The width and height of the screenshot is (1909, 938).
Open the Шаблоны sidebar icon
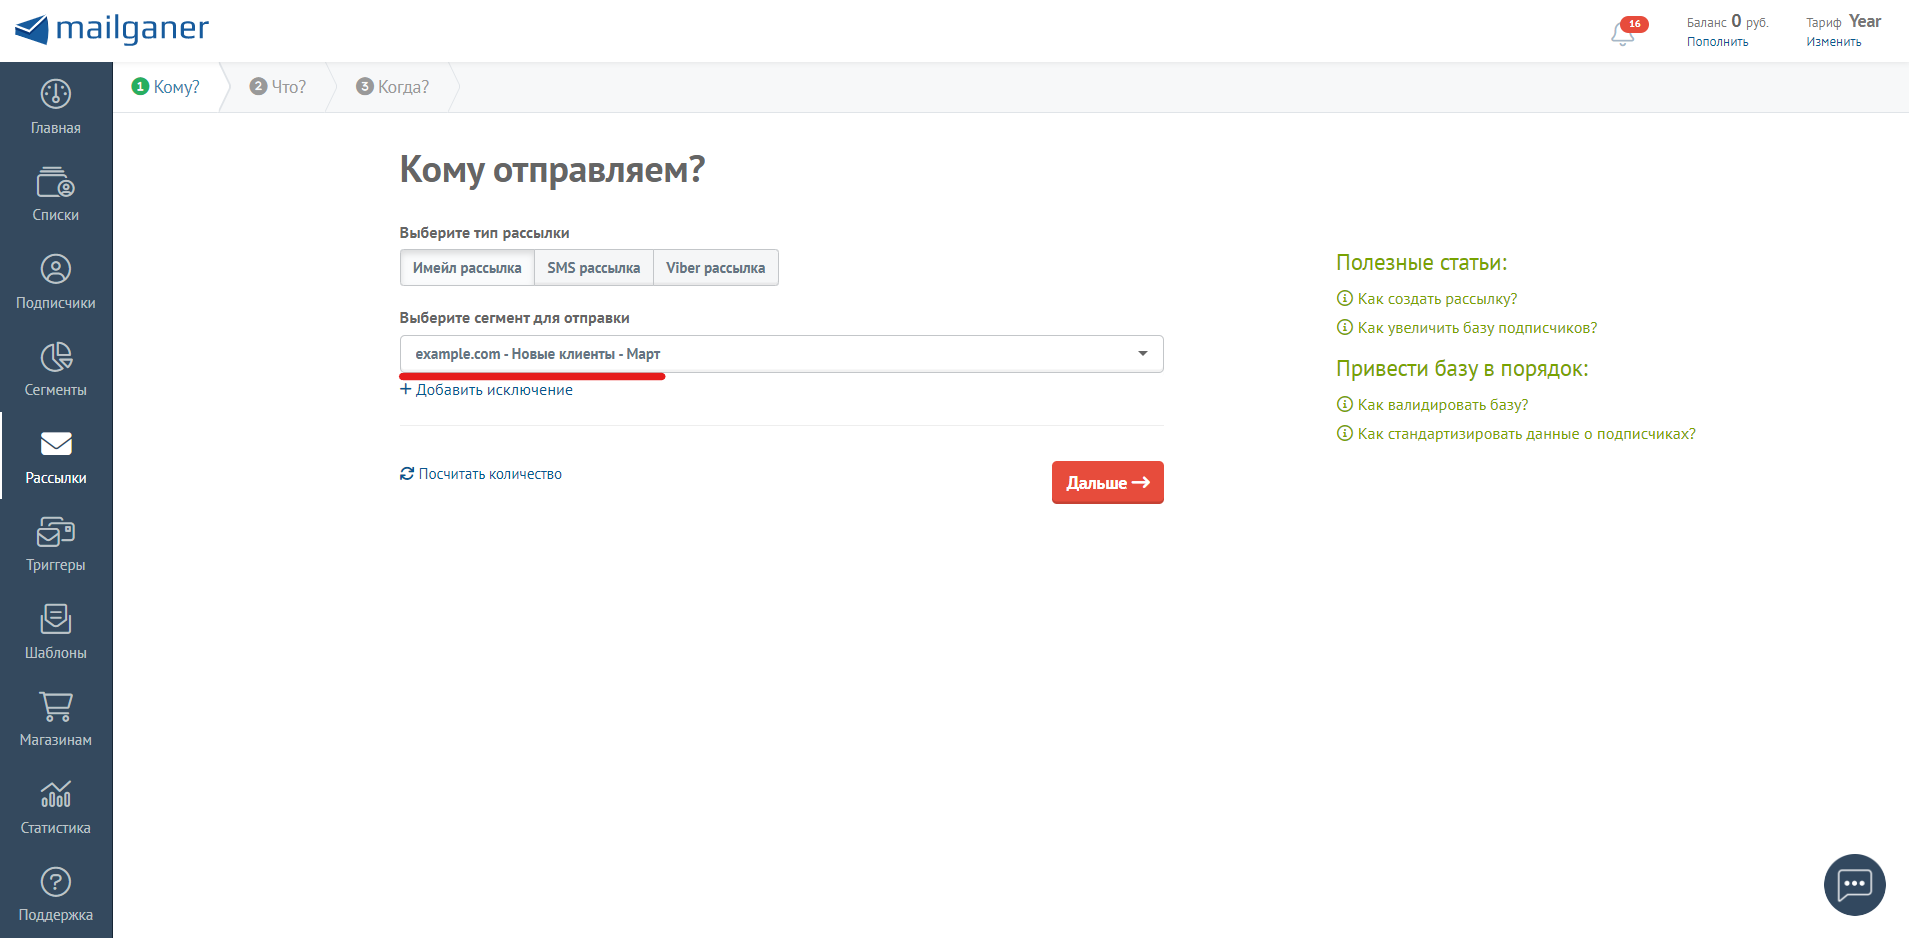coord(56,619)
